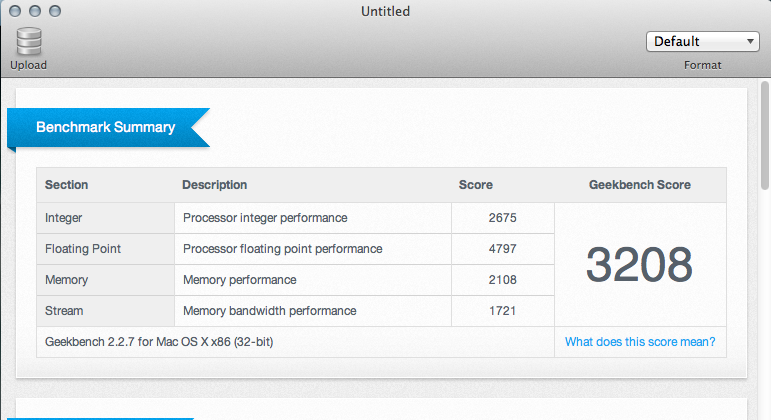Screen dimensions: 771x420
Task: Select the Integer section row label
Action: 64,217
